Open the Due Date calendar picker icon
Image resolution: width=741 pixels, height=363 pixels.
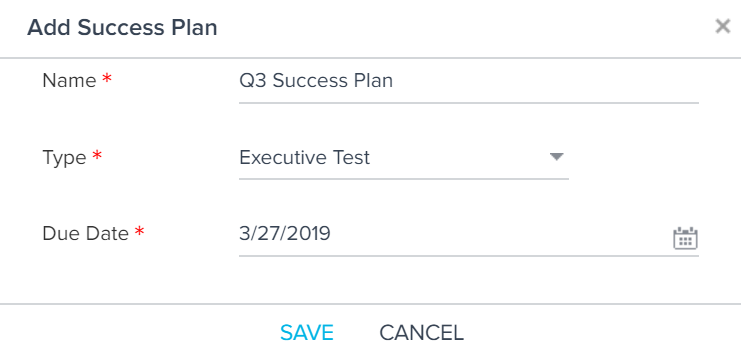coord(685,238)
